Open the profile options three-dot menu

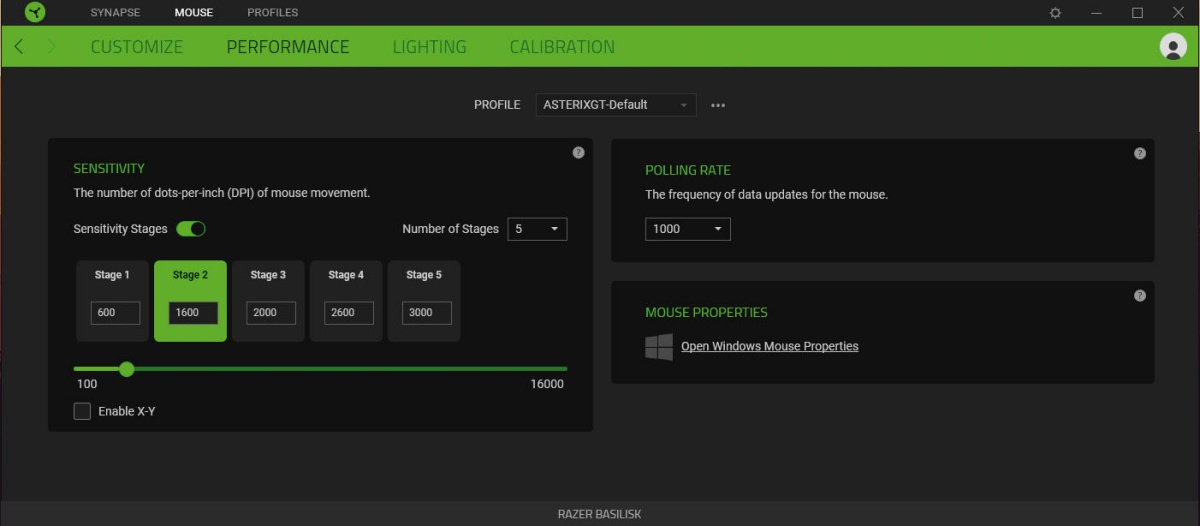point(718,104)
